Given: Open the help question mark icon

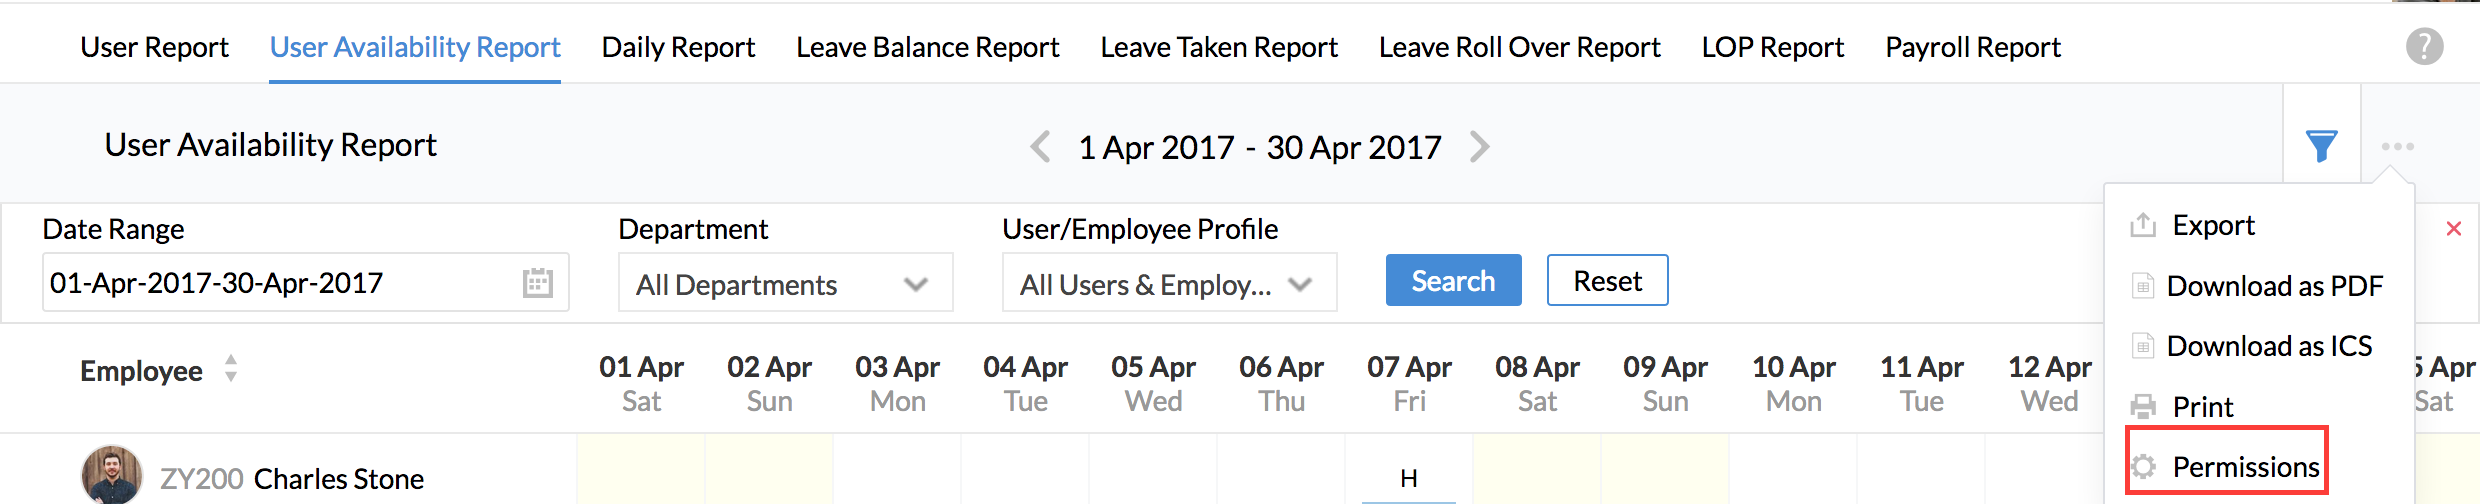Looking at the screenshot, I should pos(2424,46).
